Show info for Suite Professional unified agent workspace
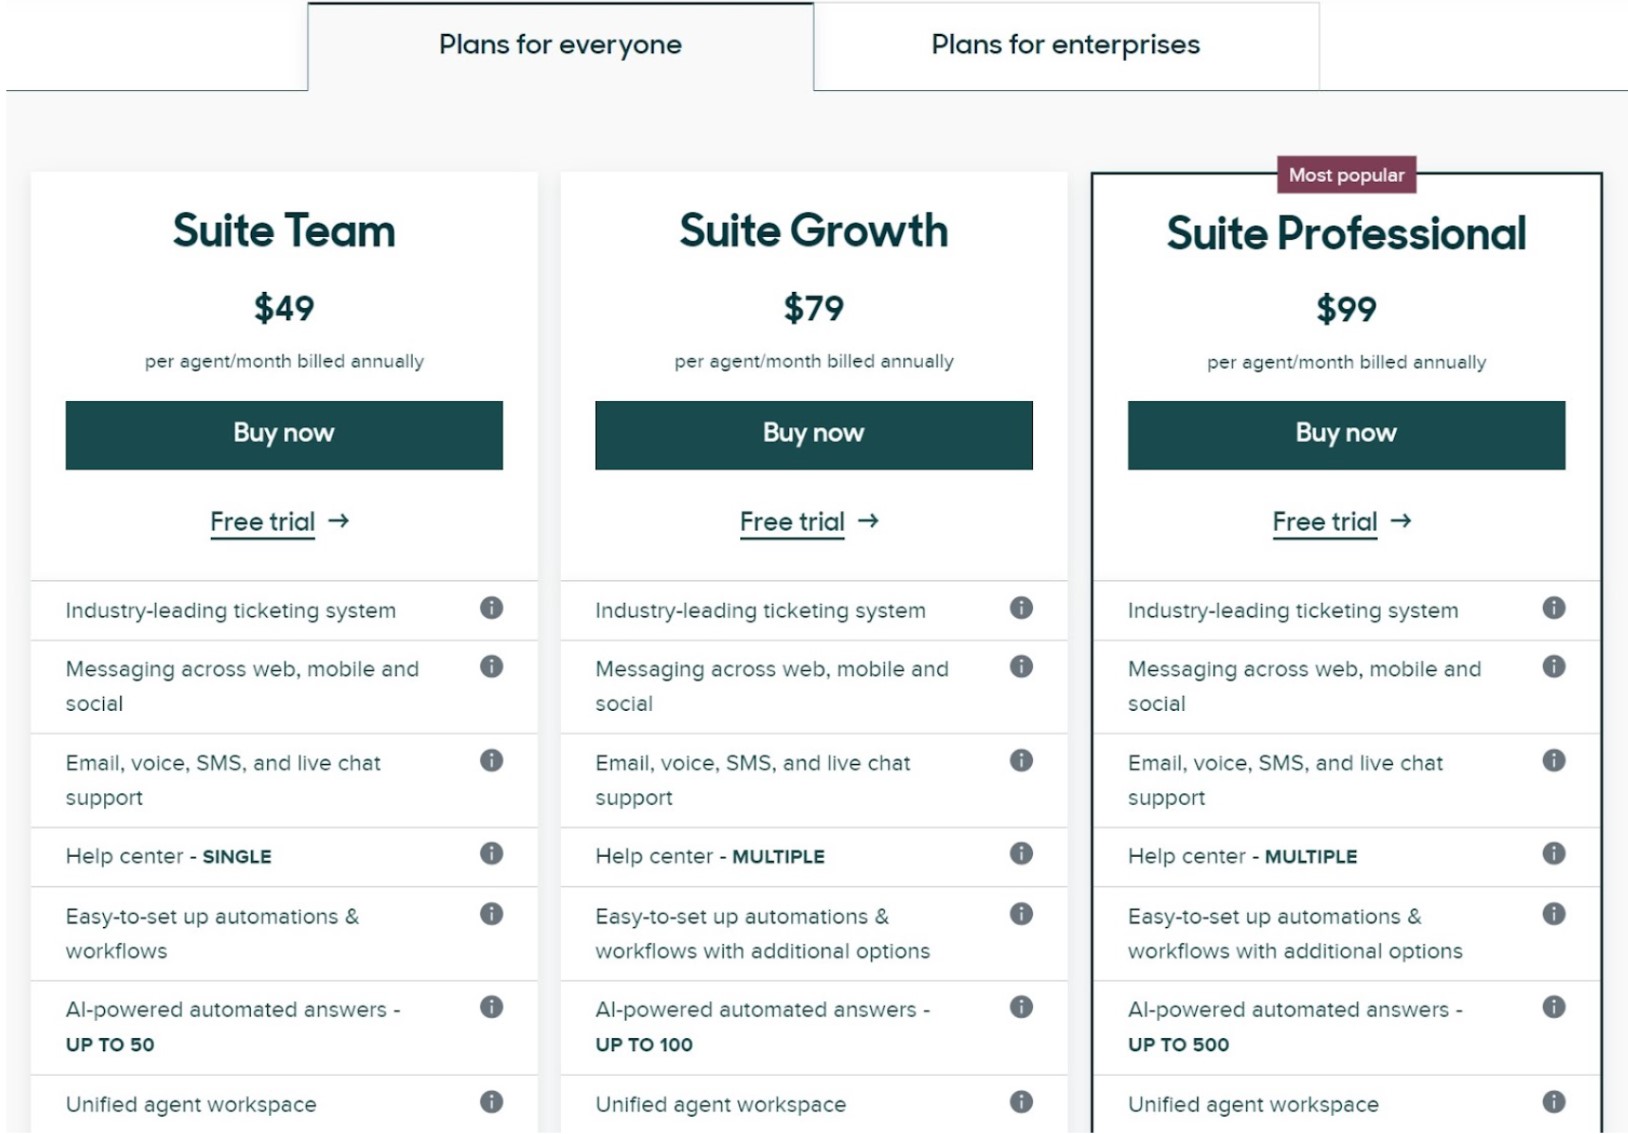The height and width of the screenshot is (1134, 1628). tap(1554, 1102)
